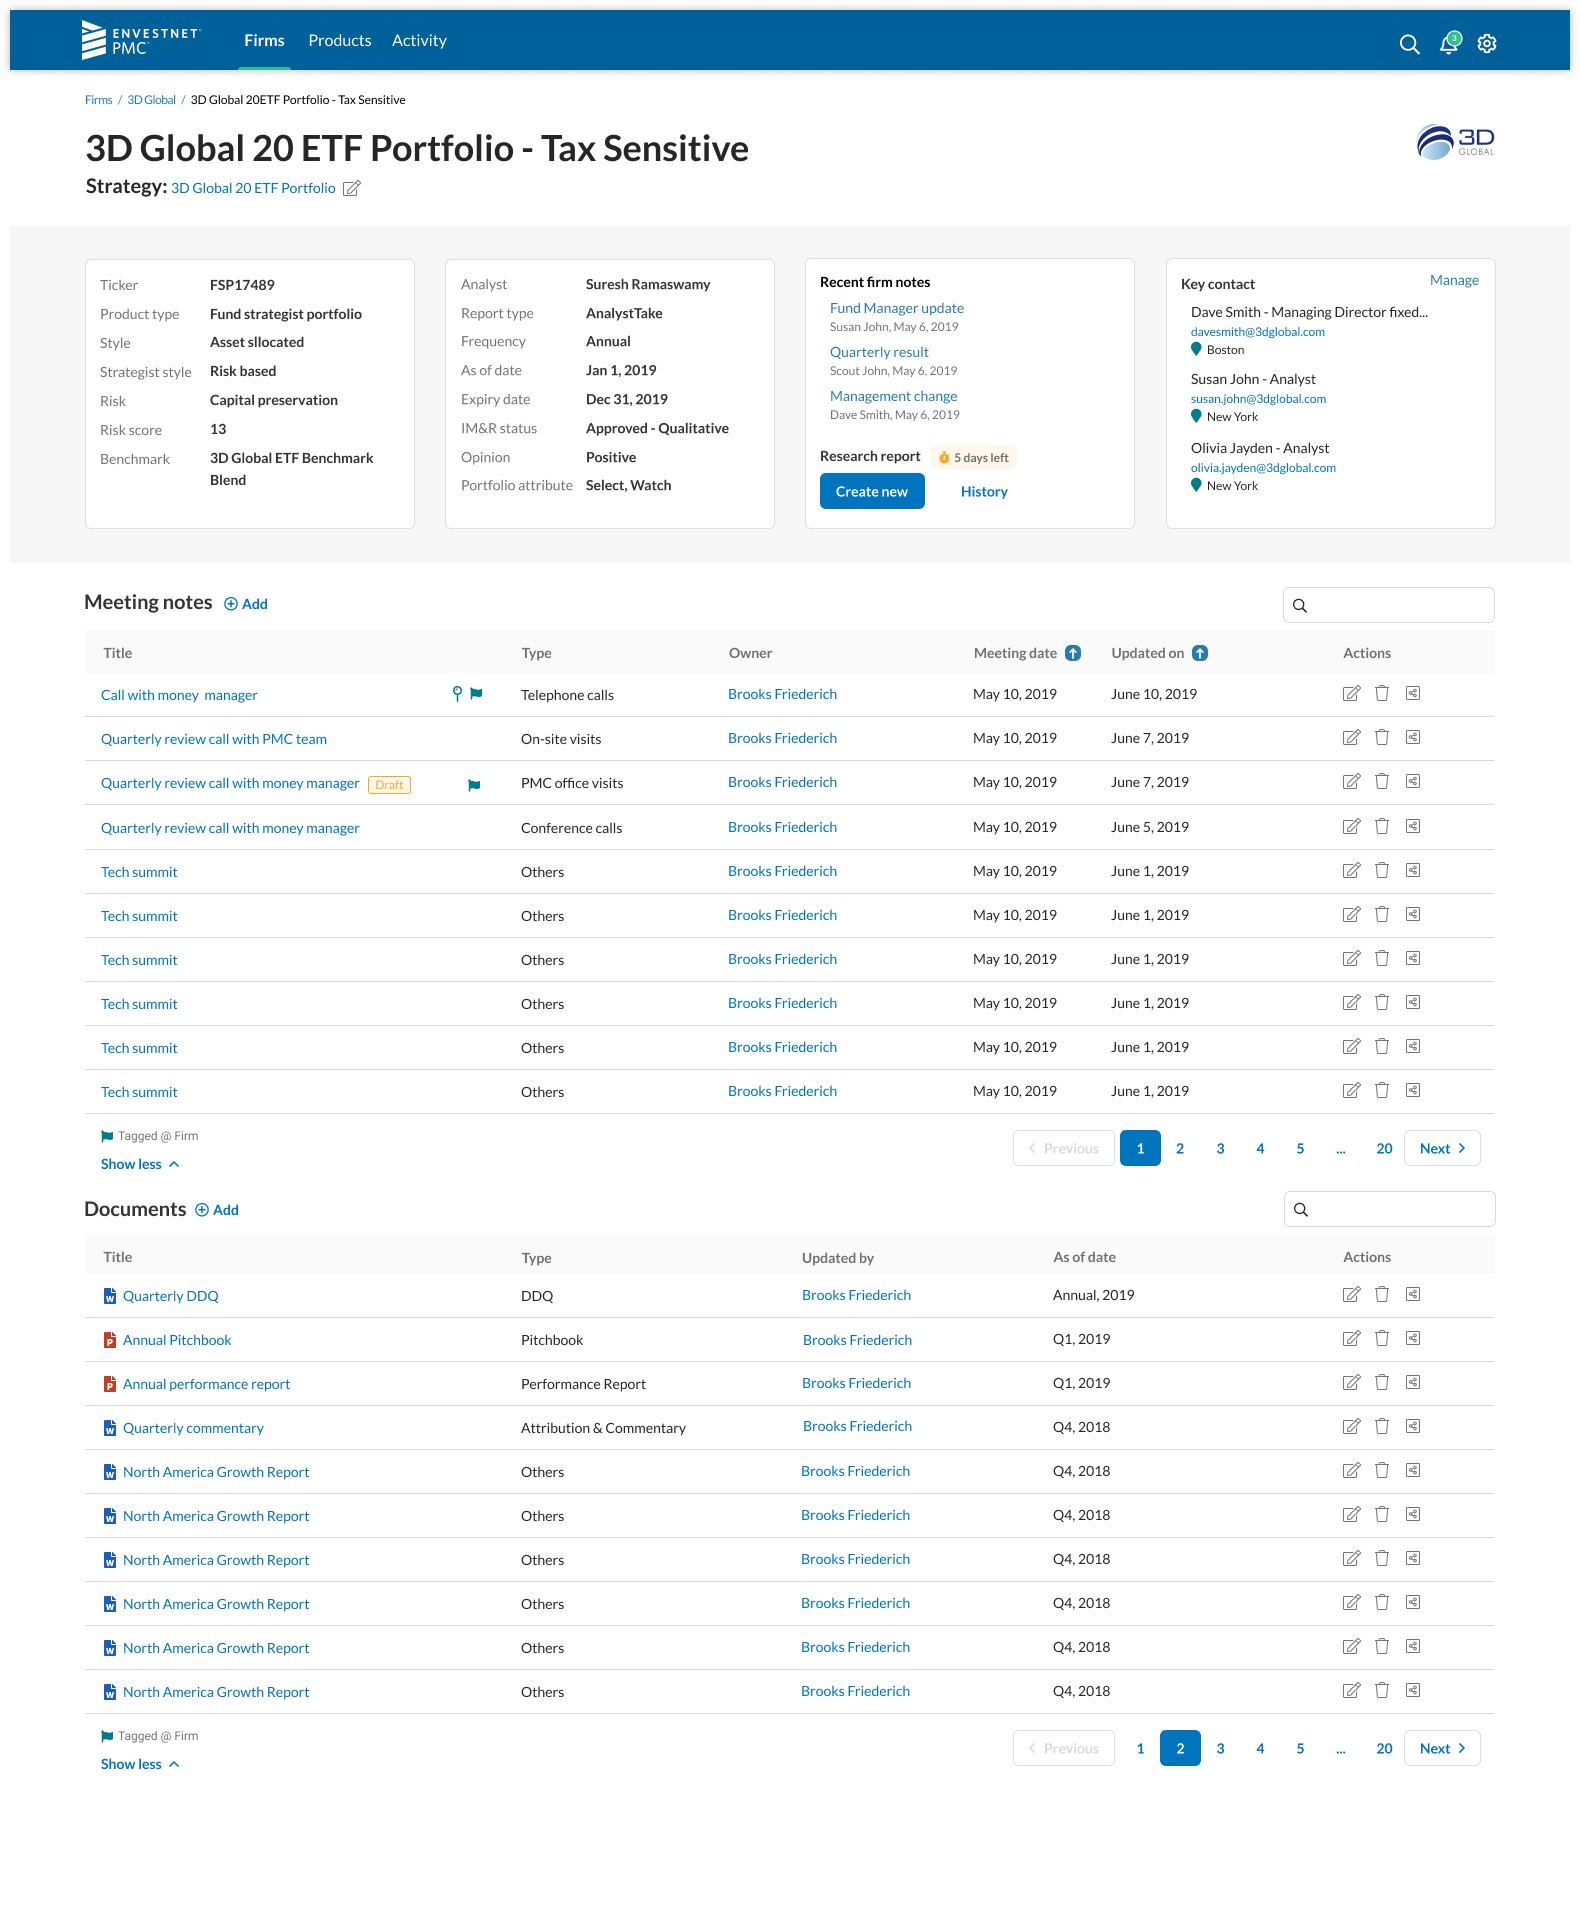Open page 5 of meeting notes
1580x1913 pixels.
tap(1300, 1149)
